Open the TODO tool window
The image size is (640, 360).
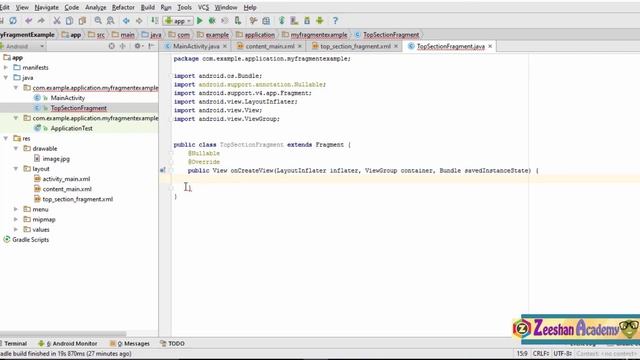[173, 343]
